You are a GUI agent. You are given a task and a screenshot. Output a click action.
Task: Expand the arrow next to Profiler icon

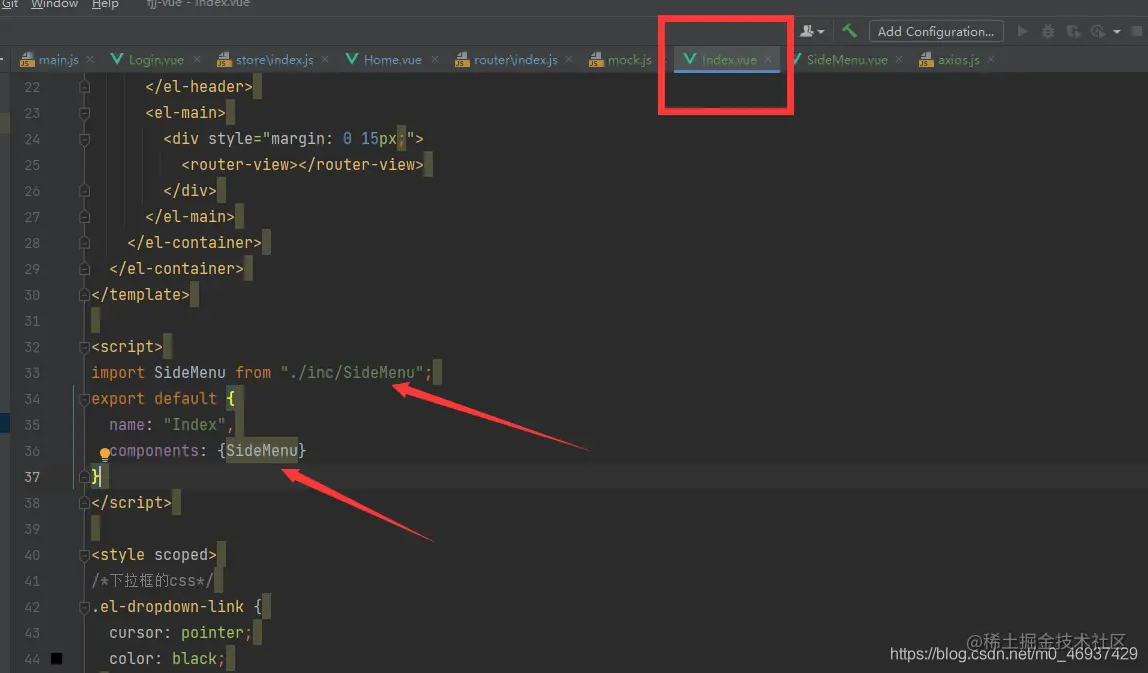tap(1117, 32)
